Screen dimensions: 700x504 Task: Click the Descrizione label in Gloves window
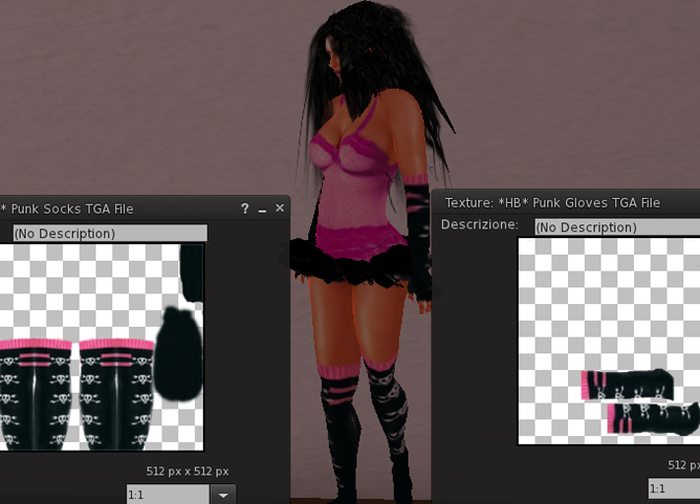pyautogui.click(x=479, y=224)
